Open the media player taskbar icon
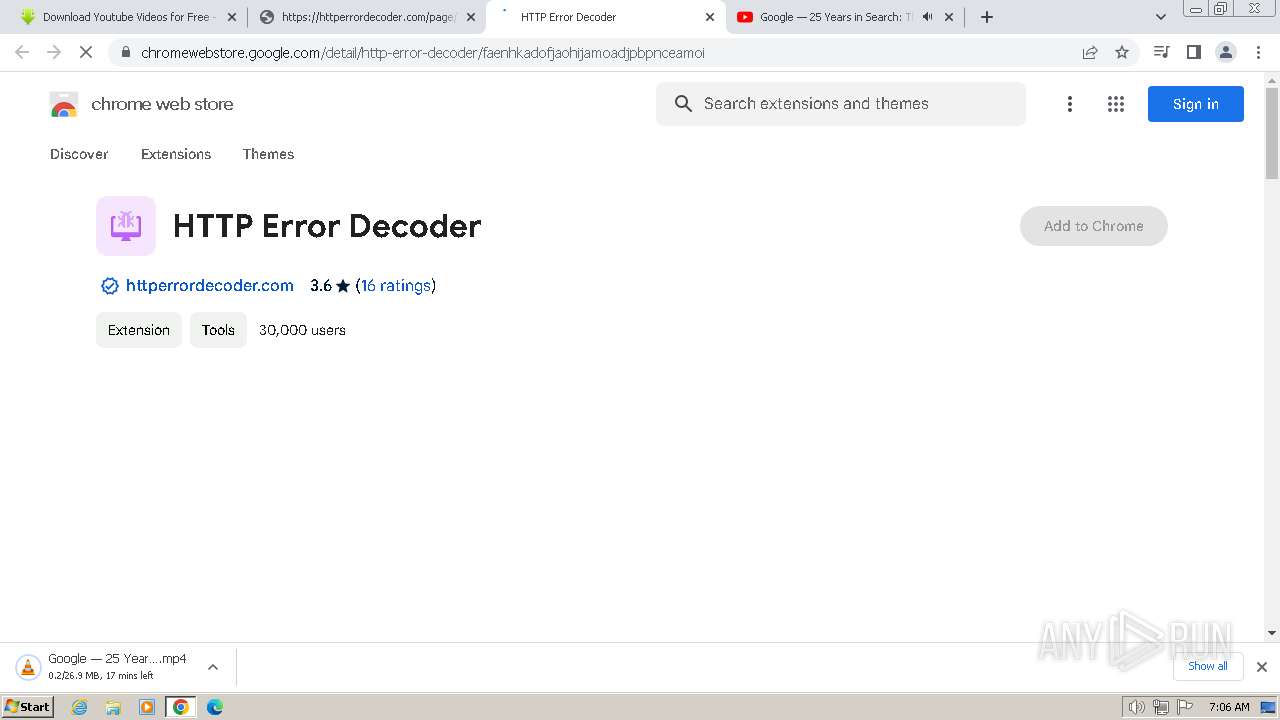Screen dimensions: 1280x720 (147, 707)
